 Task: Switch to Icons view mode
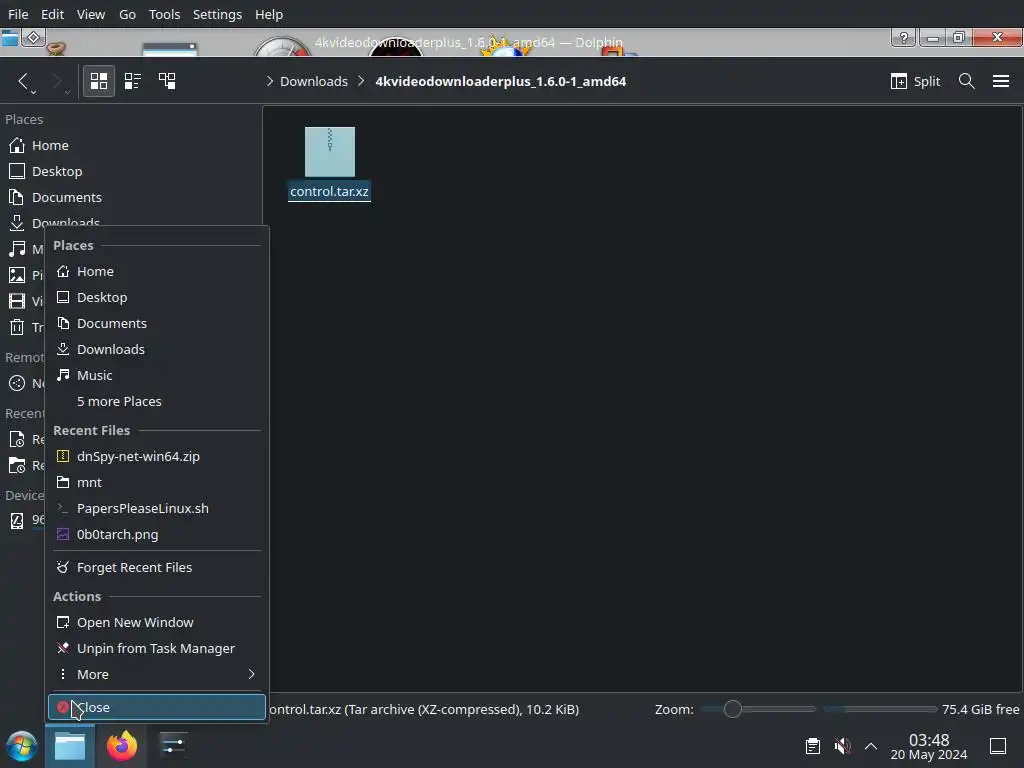[99, 81]
